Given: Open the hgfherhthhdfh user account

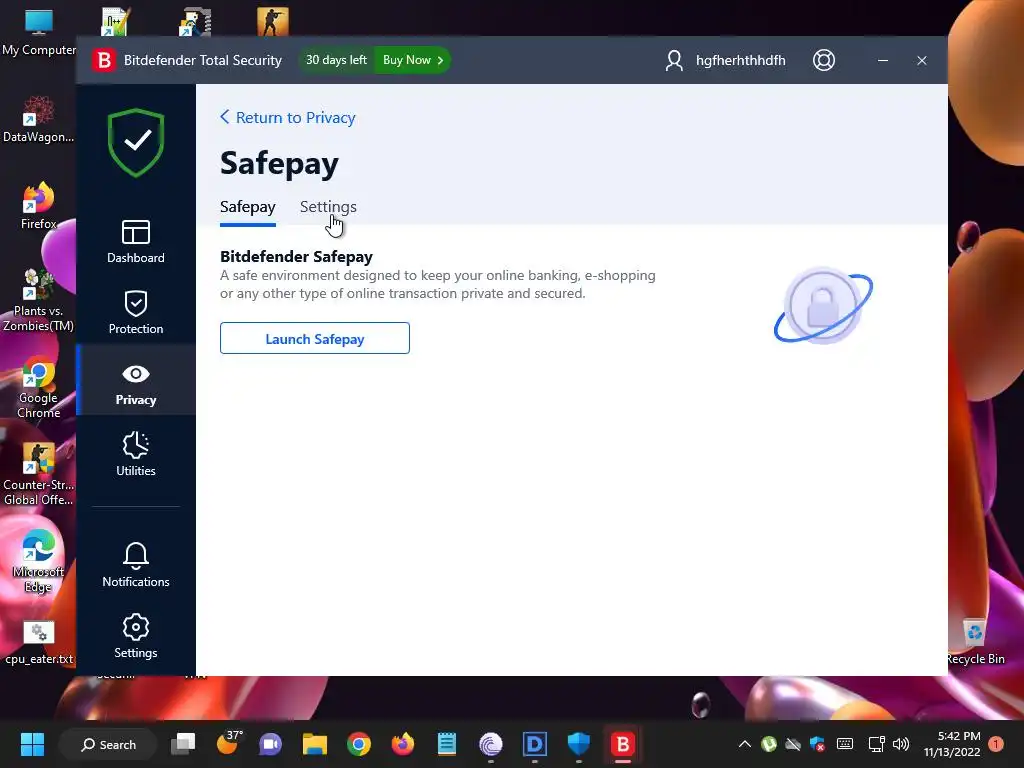Looking at the screenshot, I should click(x=725, y=60).
